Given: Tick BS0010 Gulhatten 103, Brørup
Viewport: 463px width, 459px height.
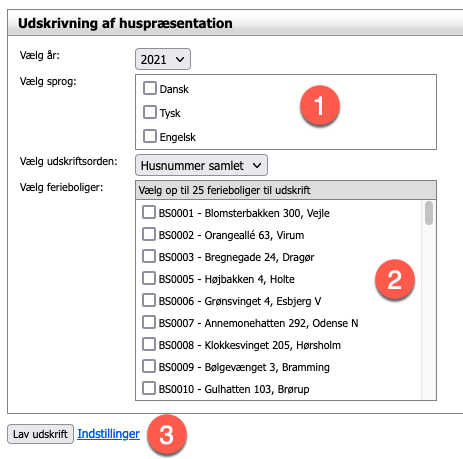Looking at the screenshot, I should pyautogui.click(x=149, y=388).
